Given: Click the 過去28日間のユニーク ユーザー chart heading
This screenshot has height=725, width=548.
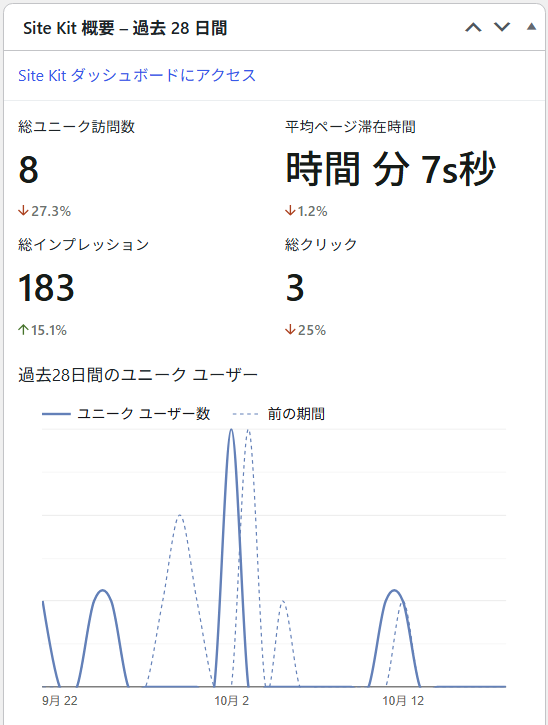Looking at the screenshot, I should pos(138,375).
